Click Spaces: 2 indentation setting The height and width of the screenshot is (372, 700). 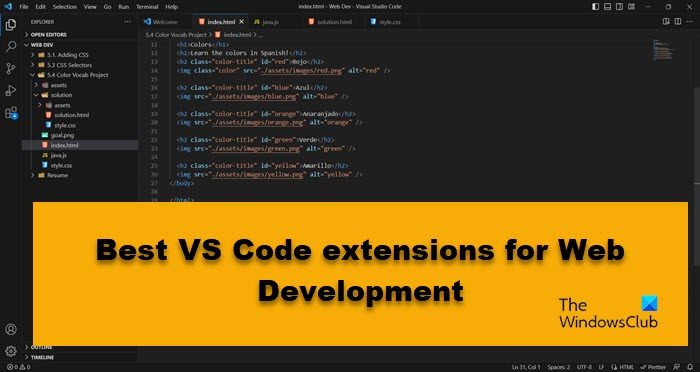coord(559,367)
